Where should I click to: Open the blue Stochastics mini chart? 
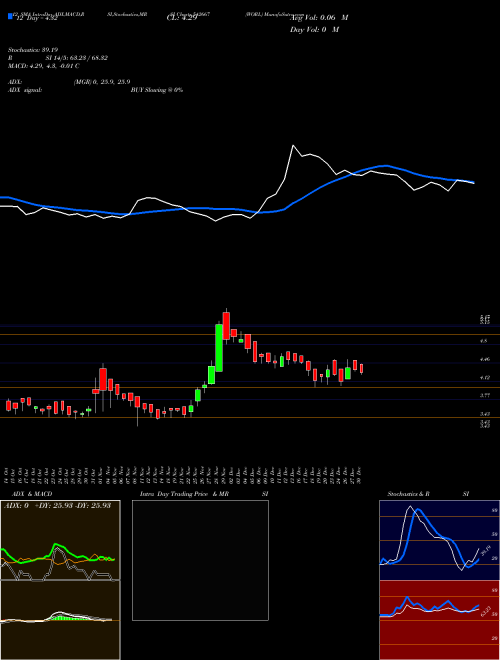click(x=439, y=540)
